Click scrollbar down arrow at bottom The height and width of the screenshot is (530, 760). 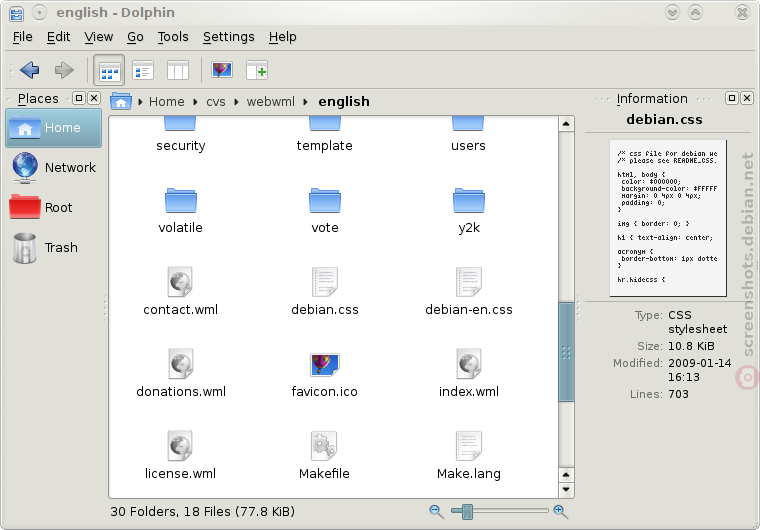coord(566,490)
